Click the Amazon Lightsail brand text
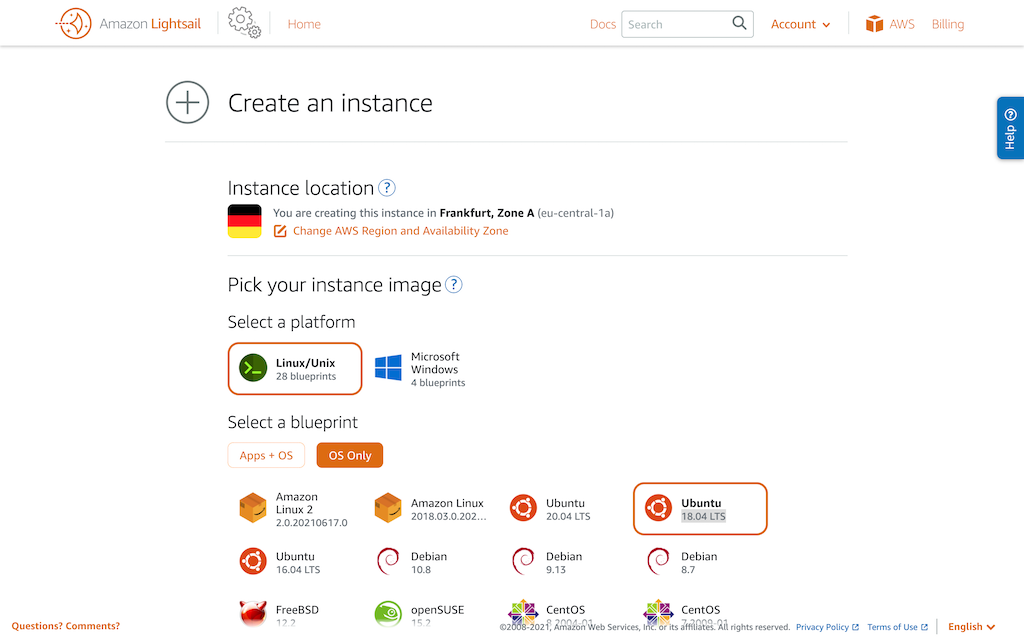The image size is (1024, 640). [x=150, y=24]
